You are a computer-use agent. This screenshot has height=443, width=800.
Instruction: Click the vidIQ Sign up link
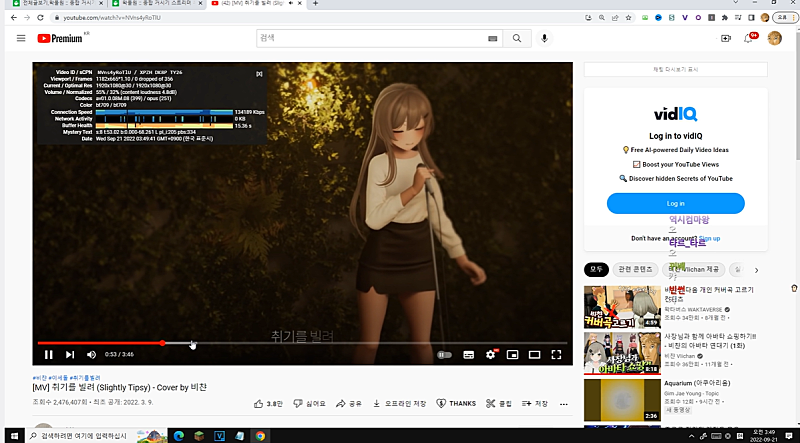tap(708, 239)
